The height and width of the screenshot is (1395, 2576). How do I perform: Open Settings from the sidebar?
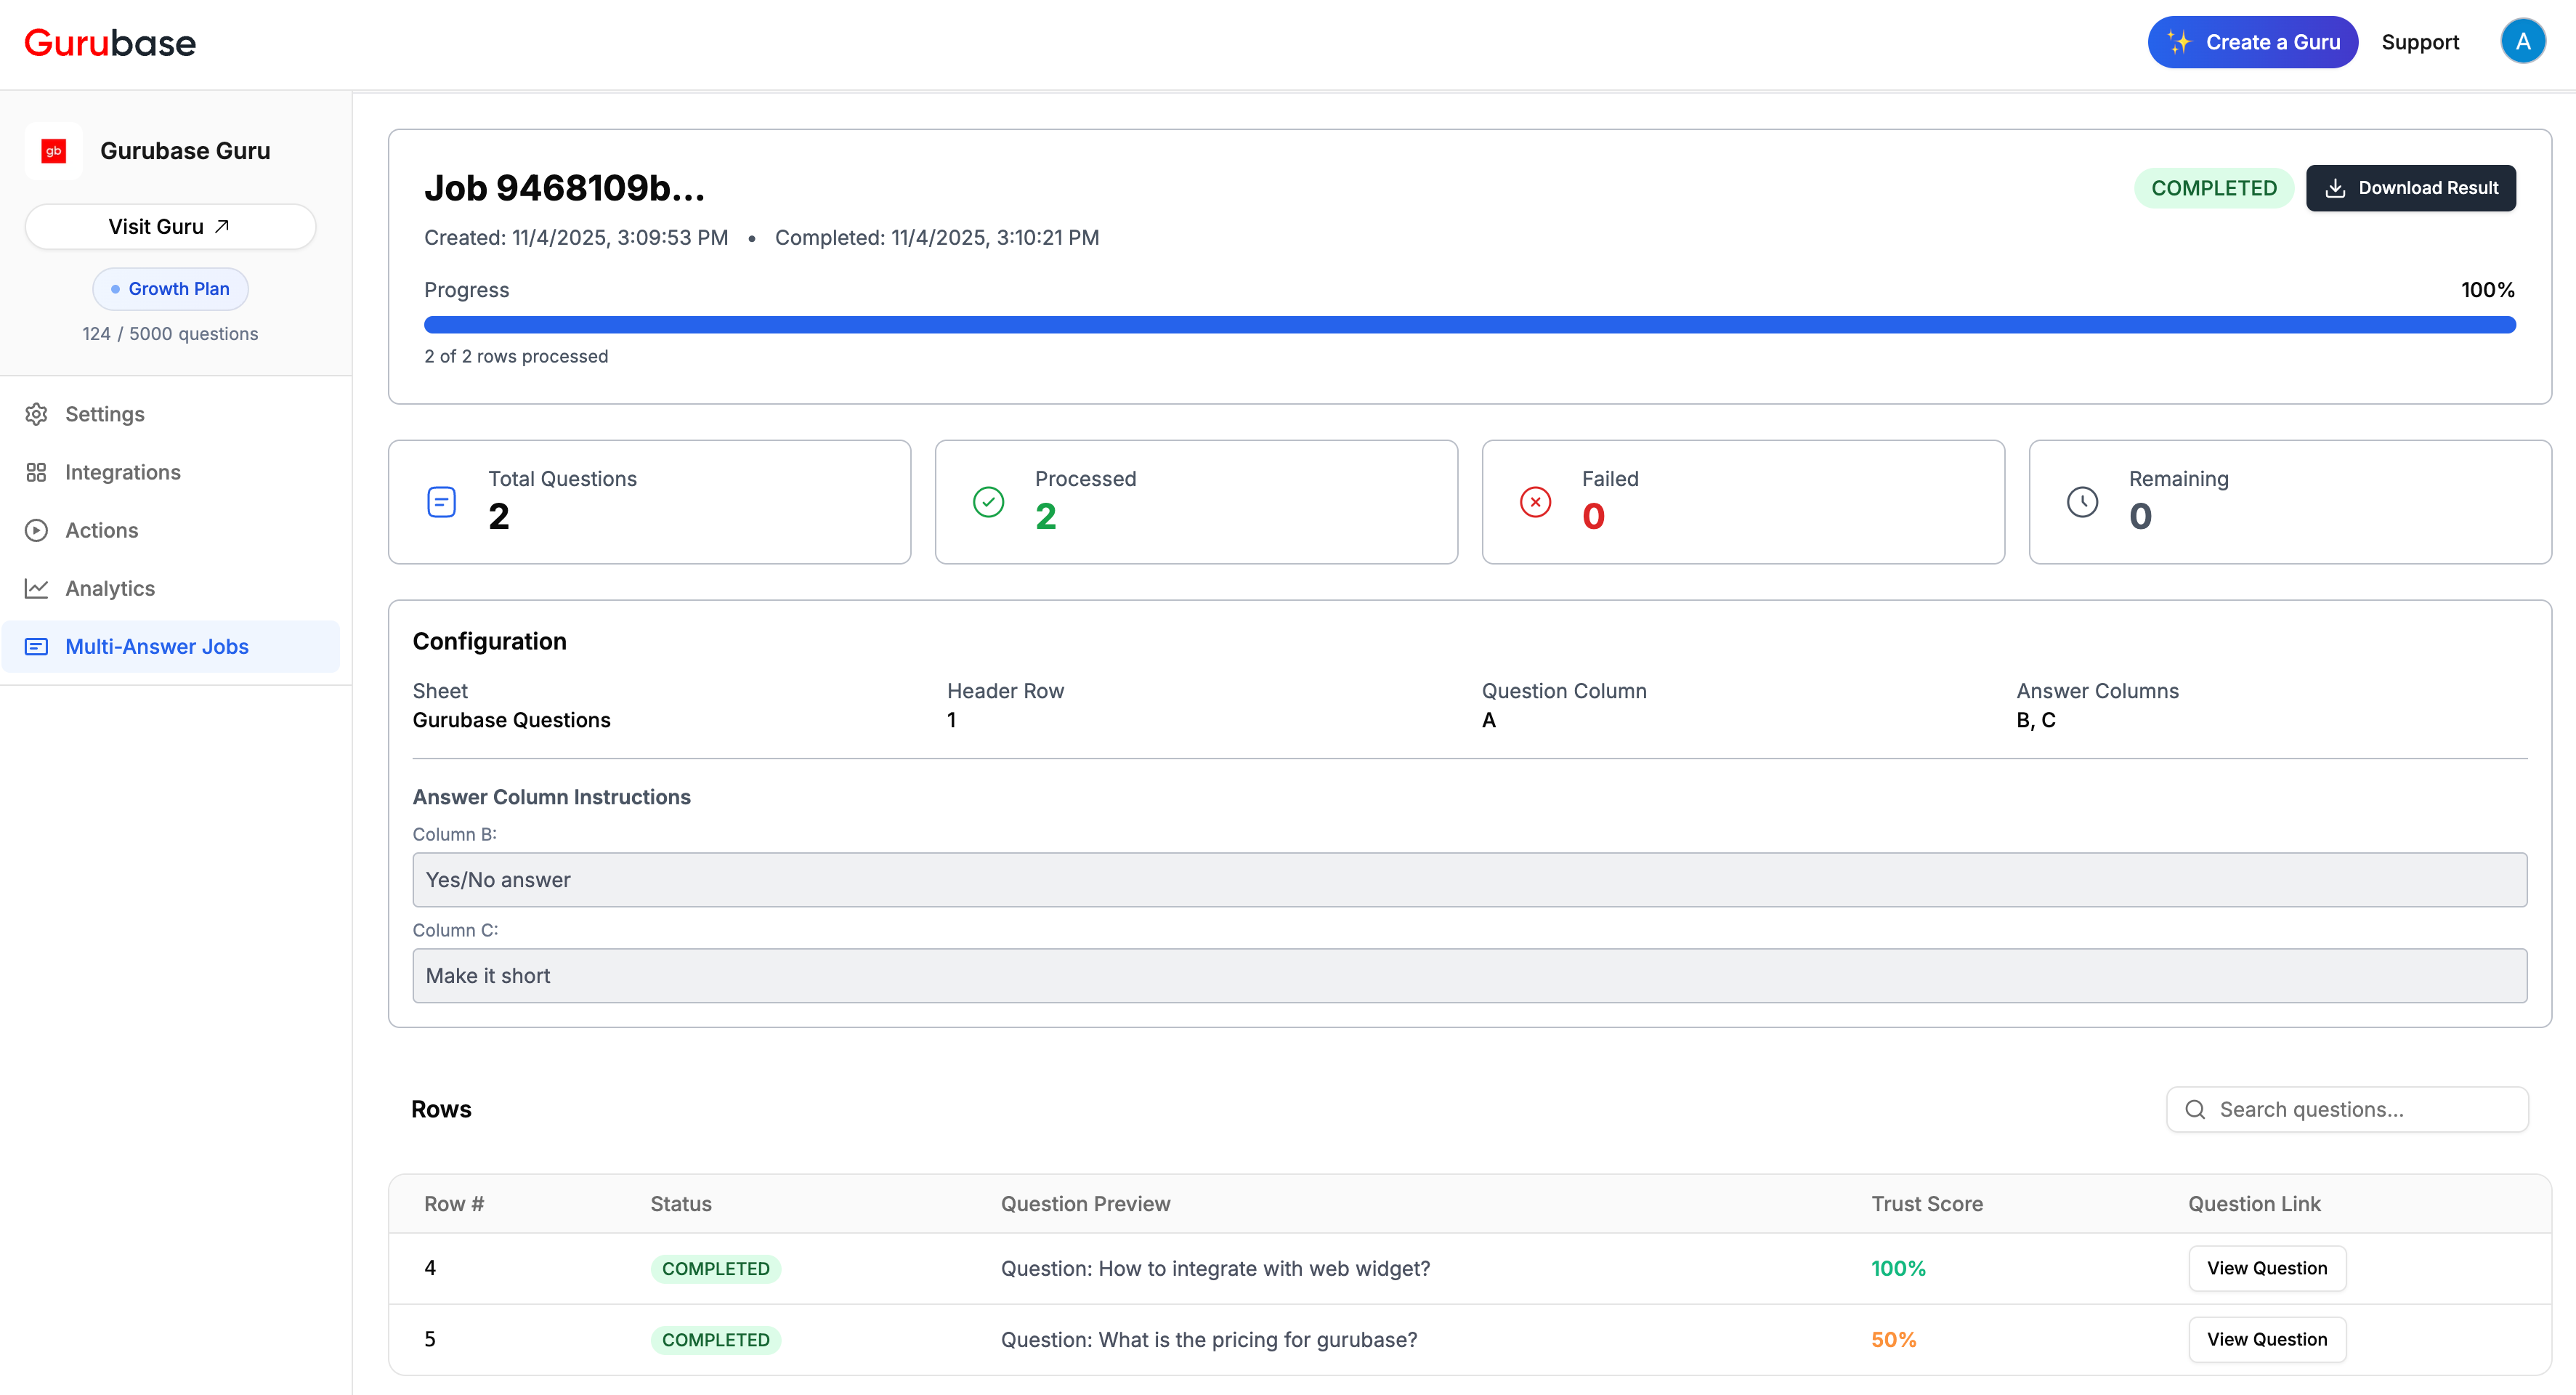[104, 413]
